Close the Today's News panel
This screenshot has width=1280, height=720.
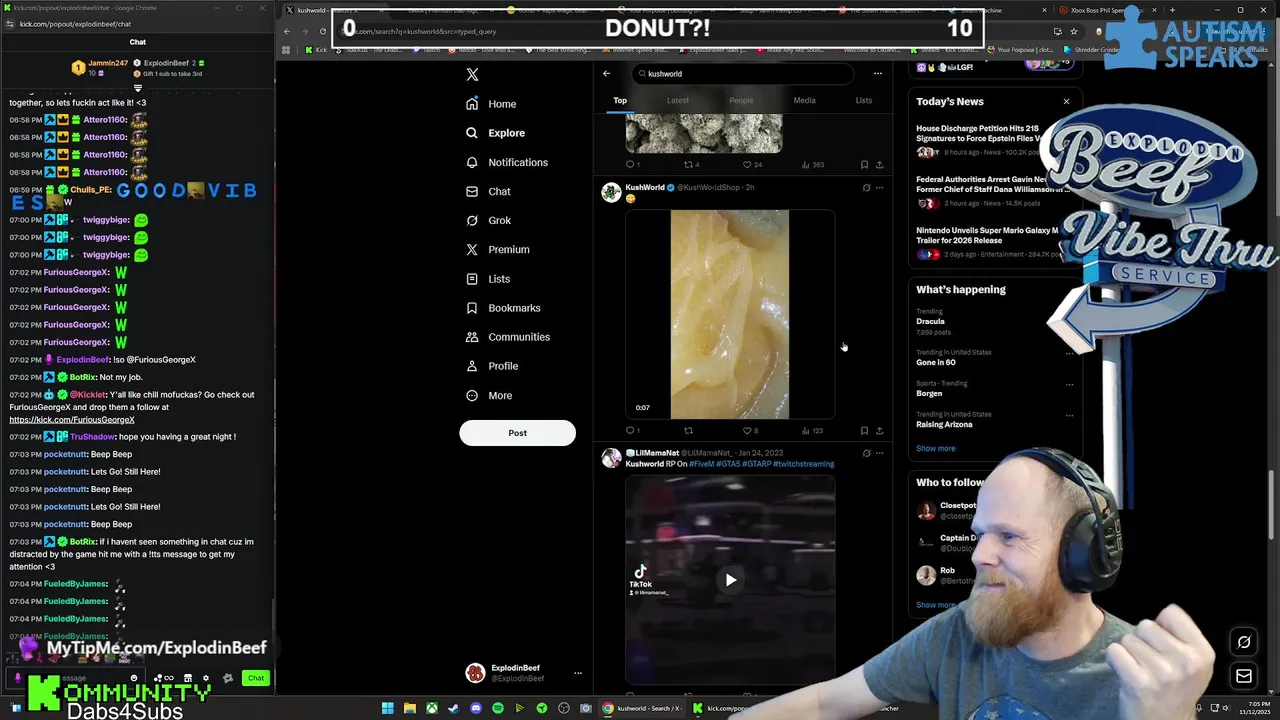(1066, 101)
